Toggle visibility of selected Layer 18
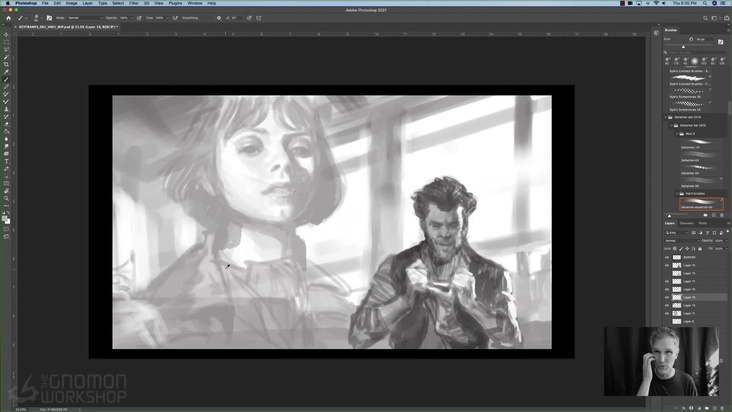This screenshot has width=732, height=412. pos(667,297)
